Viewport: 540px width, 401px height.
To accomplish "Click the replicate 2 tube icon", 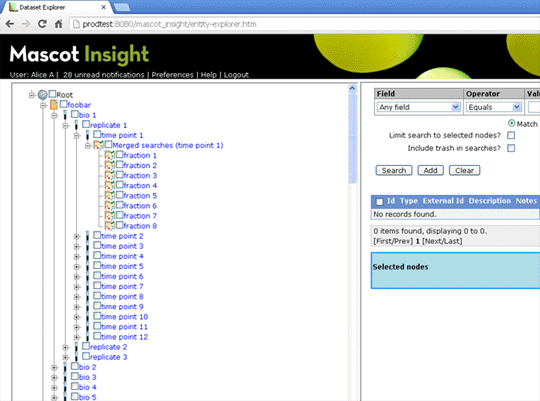I will 76,347.
